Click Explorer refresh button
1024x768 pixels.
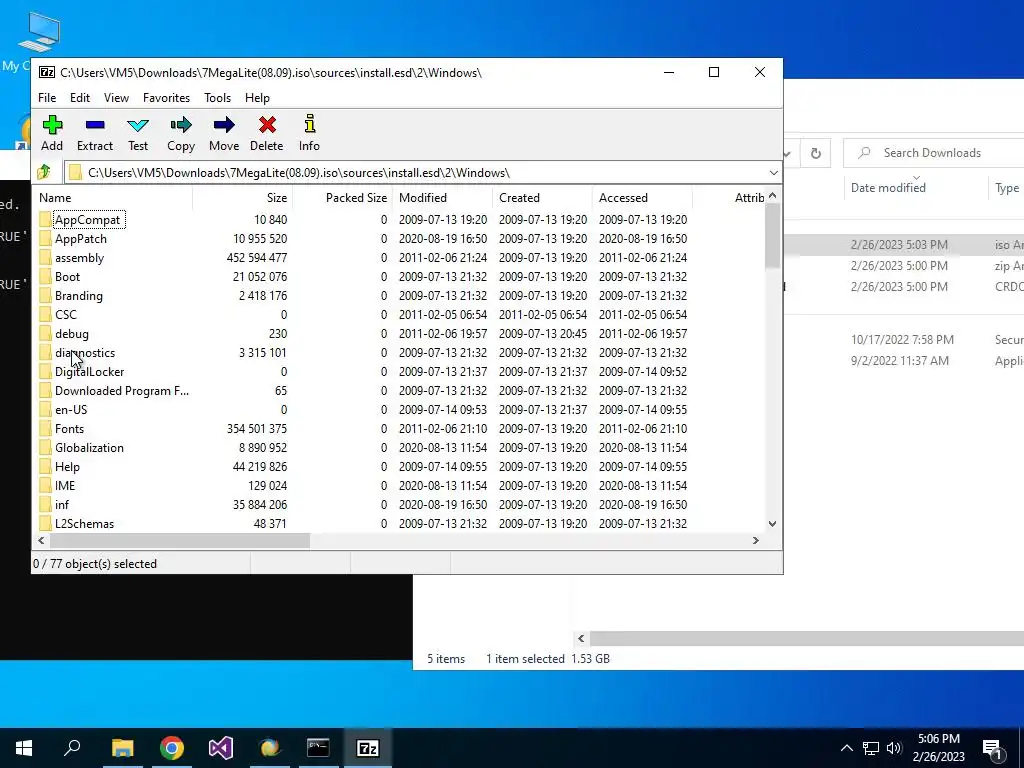pyautogui.click(x=816, y=153)
